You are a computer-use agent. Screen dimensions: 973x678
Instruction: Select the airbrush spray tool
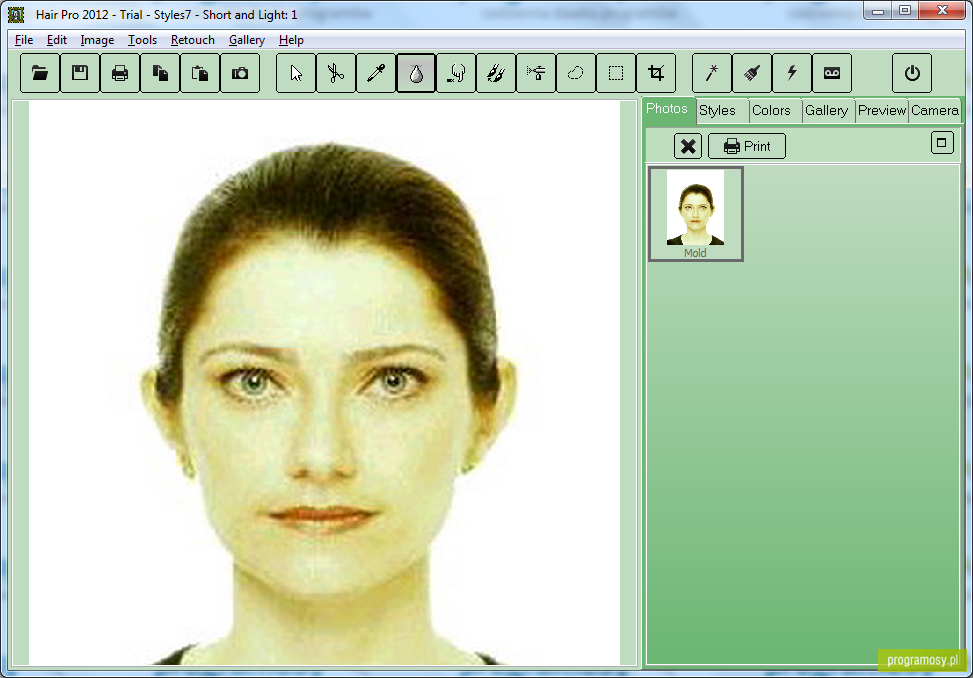536,73
